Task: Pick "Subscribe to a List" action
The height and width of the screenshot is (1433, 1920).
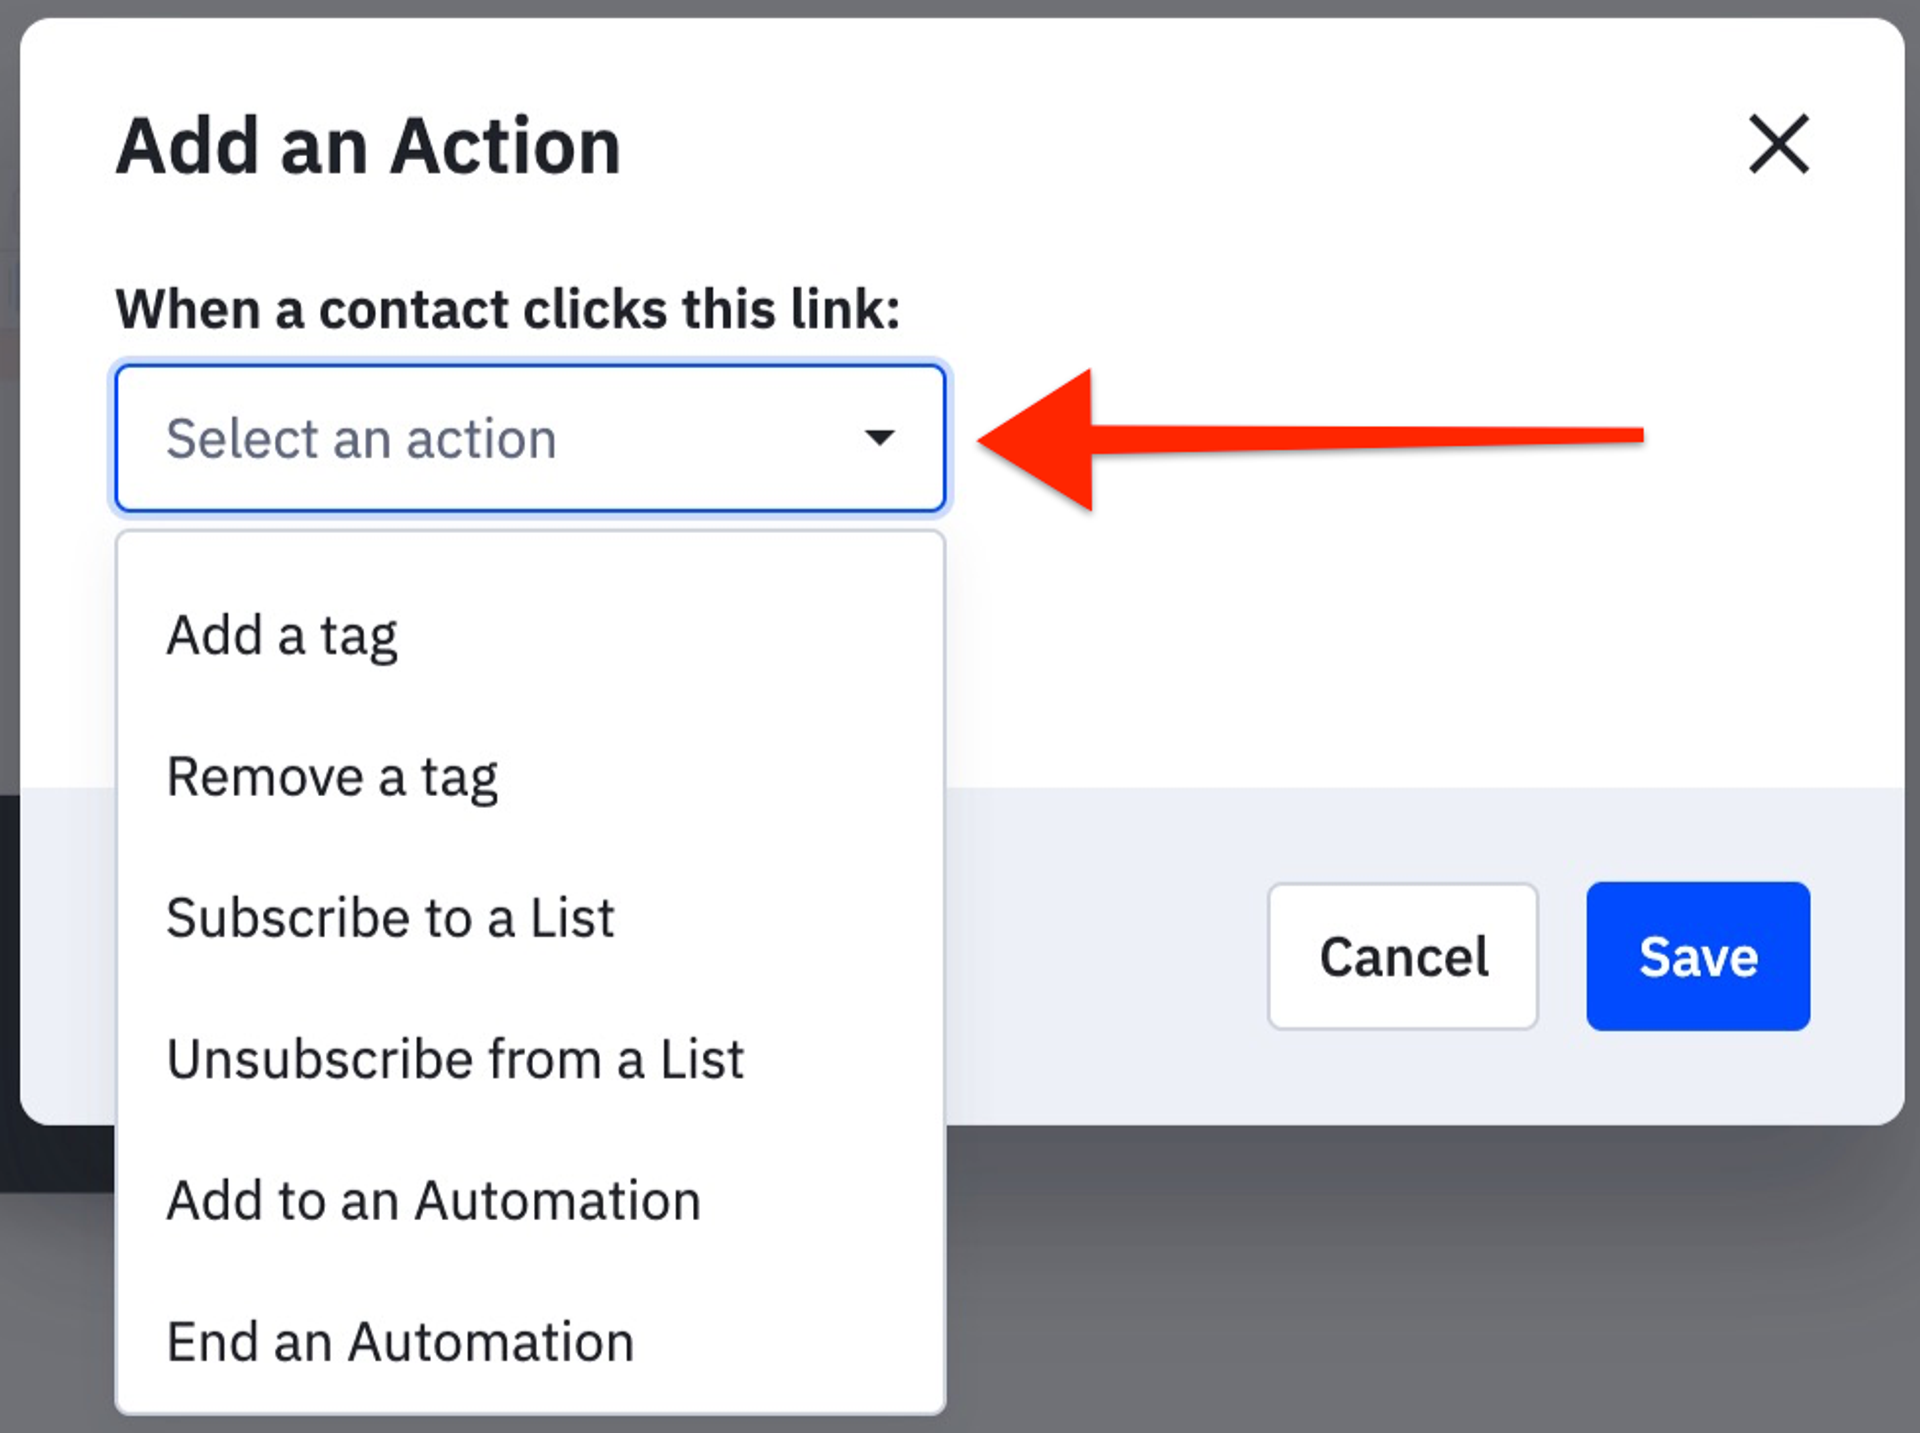Action: coord(390,918)
